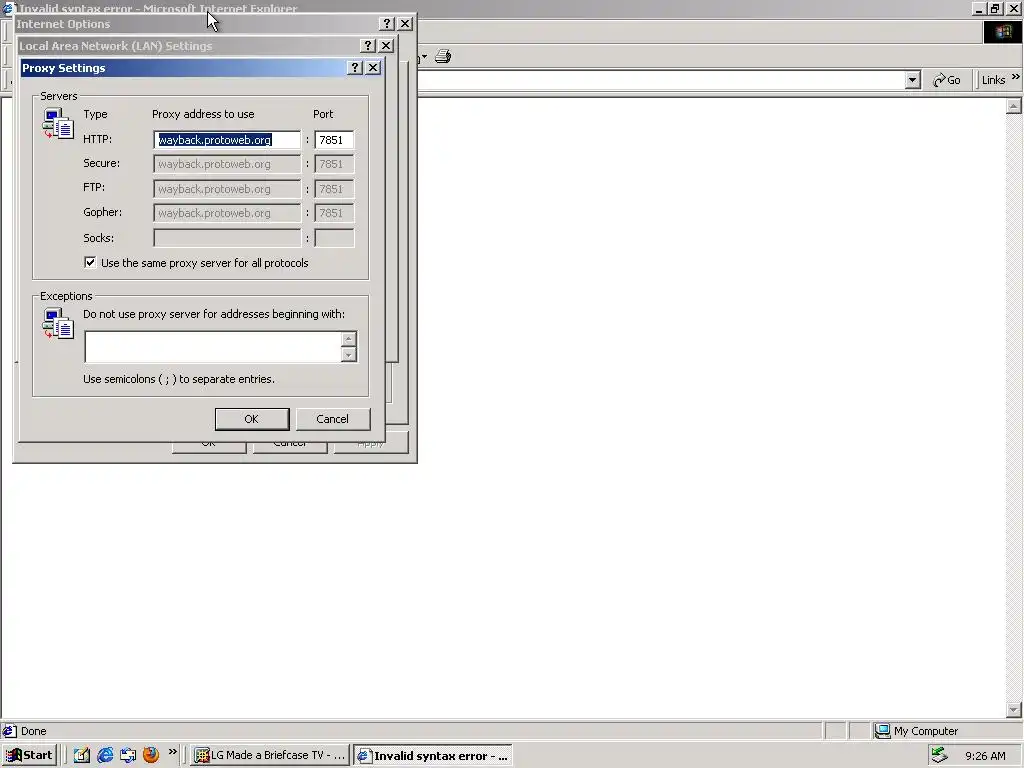This screenshot has height=768, width=1024.
Task: Expand the Links toolbar chevron
Action: click(1016, 77)
